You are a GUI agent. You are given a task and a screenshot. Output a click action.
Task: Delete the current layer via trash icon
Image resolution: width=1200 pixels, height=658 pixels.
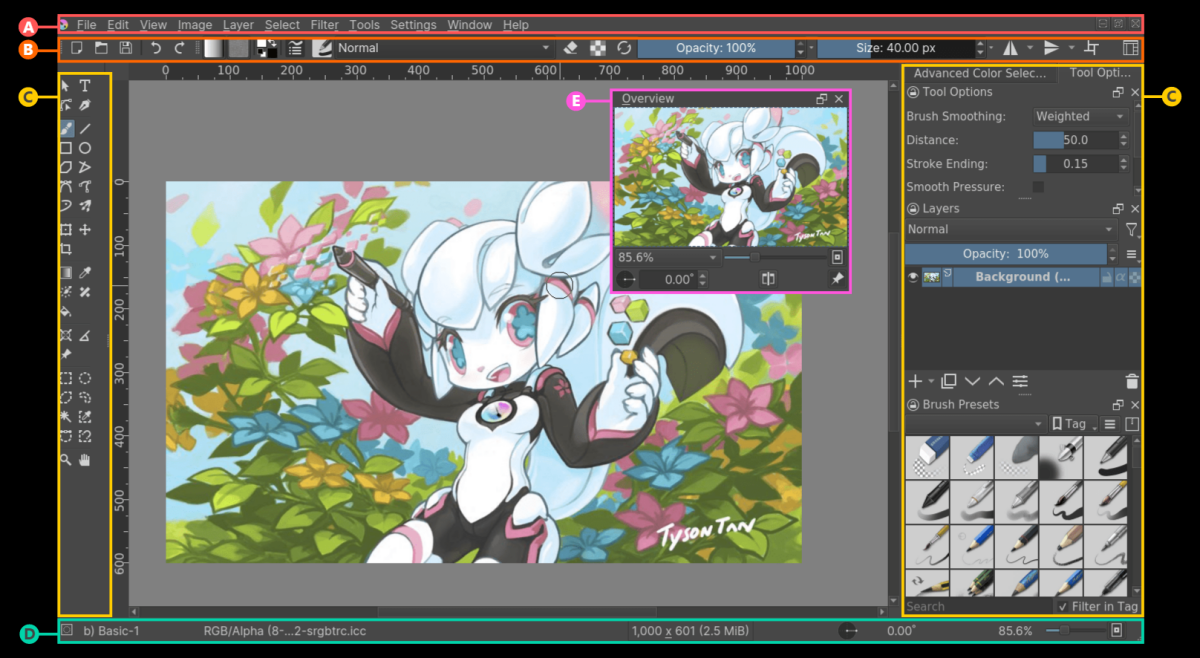pos(1131,381)
